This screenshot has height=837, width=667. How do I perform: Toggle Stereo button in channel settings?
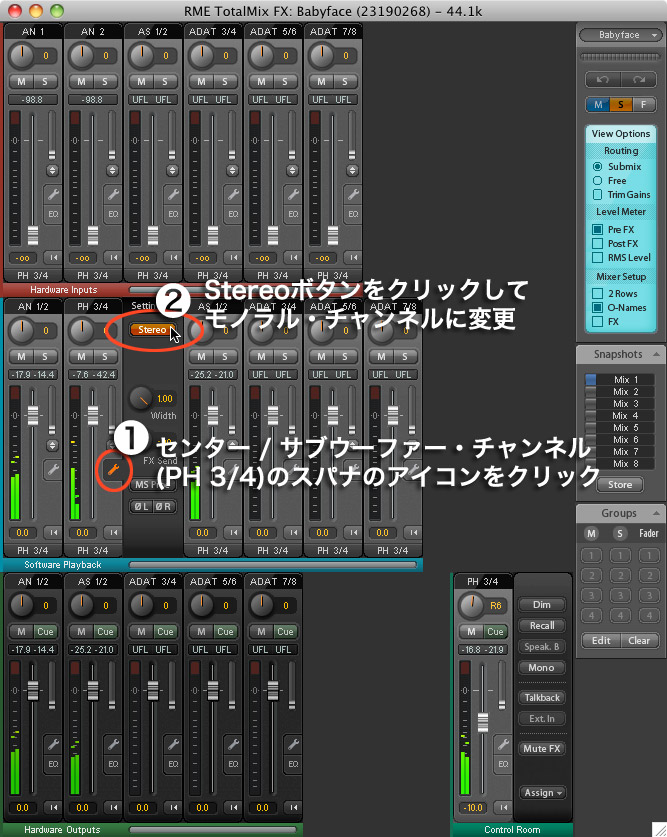(153, 329)
